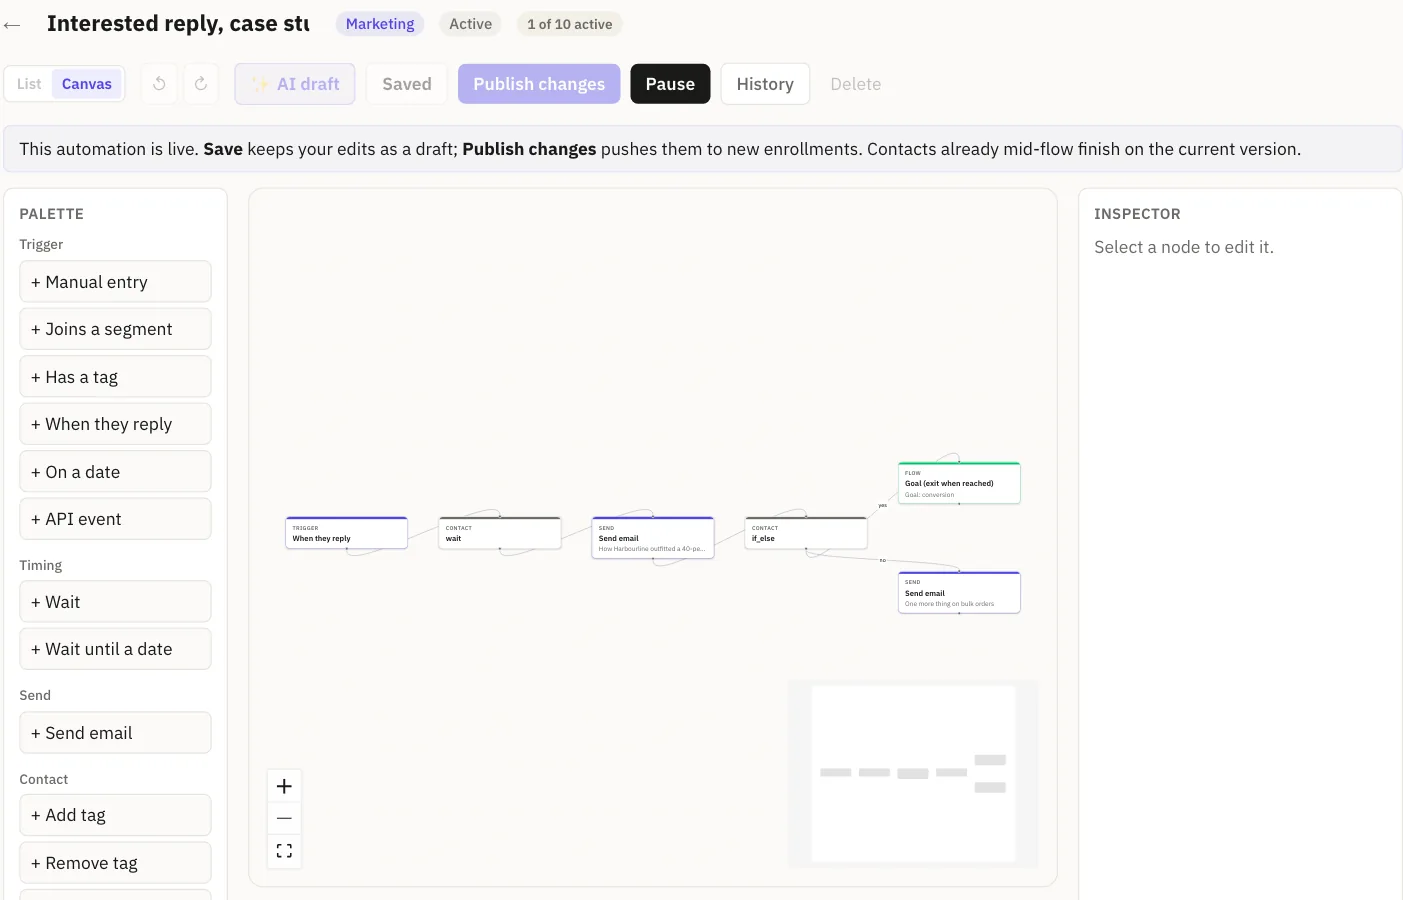Switch to Canvas view
This screenshot has height=900, width=1403.
(x=87, y=84)
